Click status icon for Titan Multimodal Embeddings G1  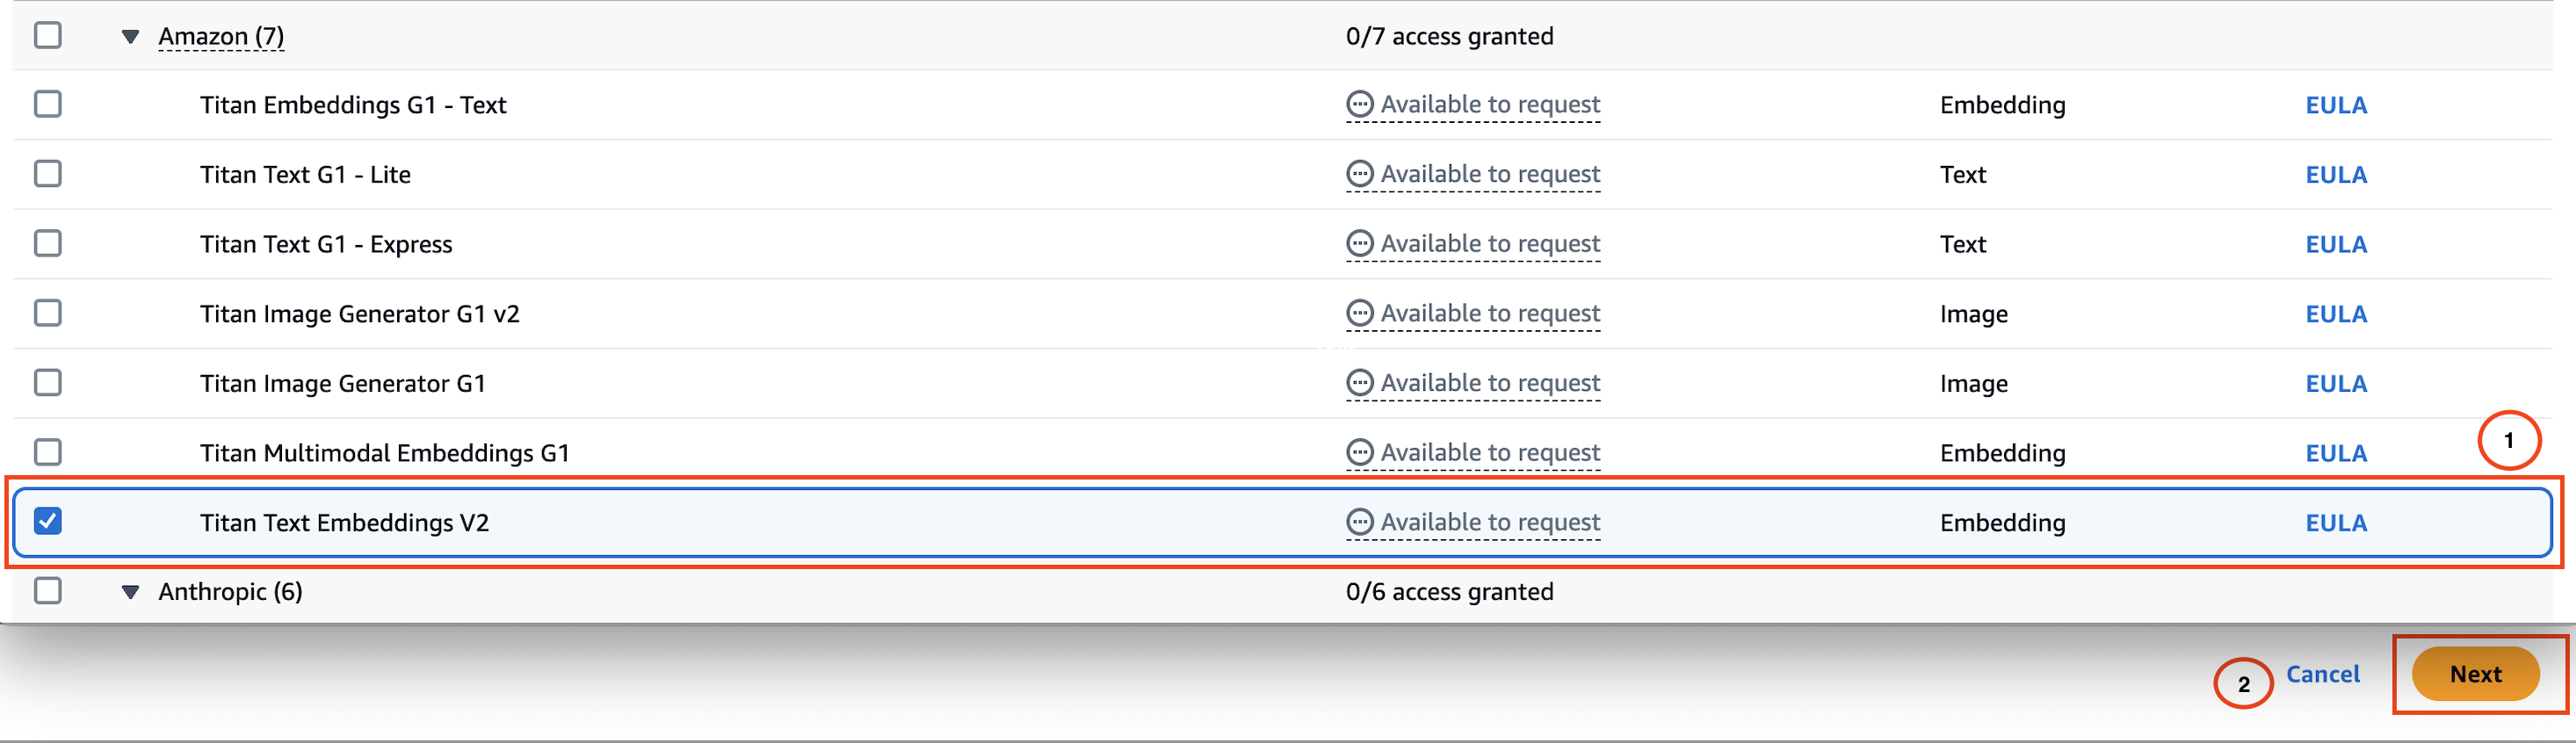pos(1359,453)
